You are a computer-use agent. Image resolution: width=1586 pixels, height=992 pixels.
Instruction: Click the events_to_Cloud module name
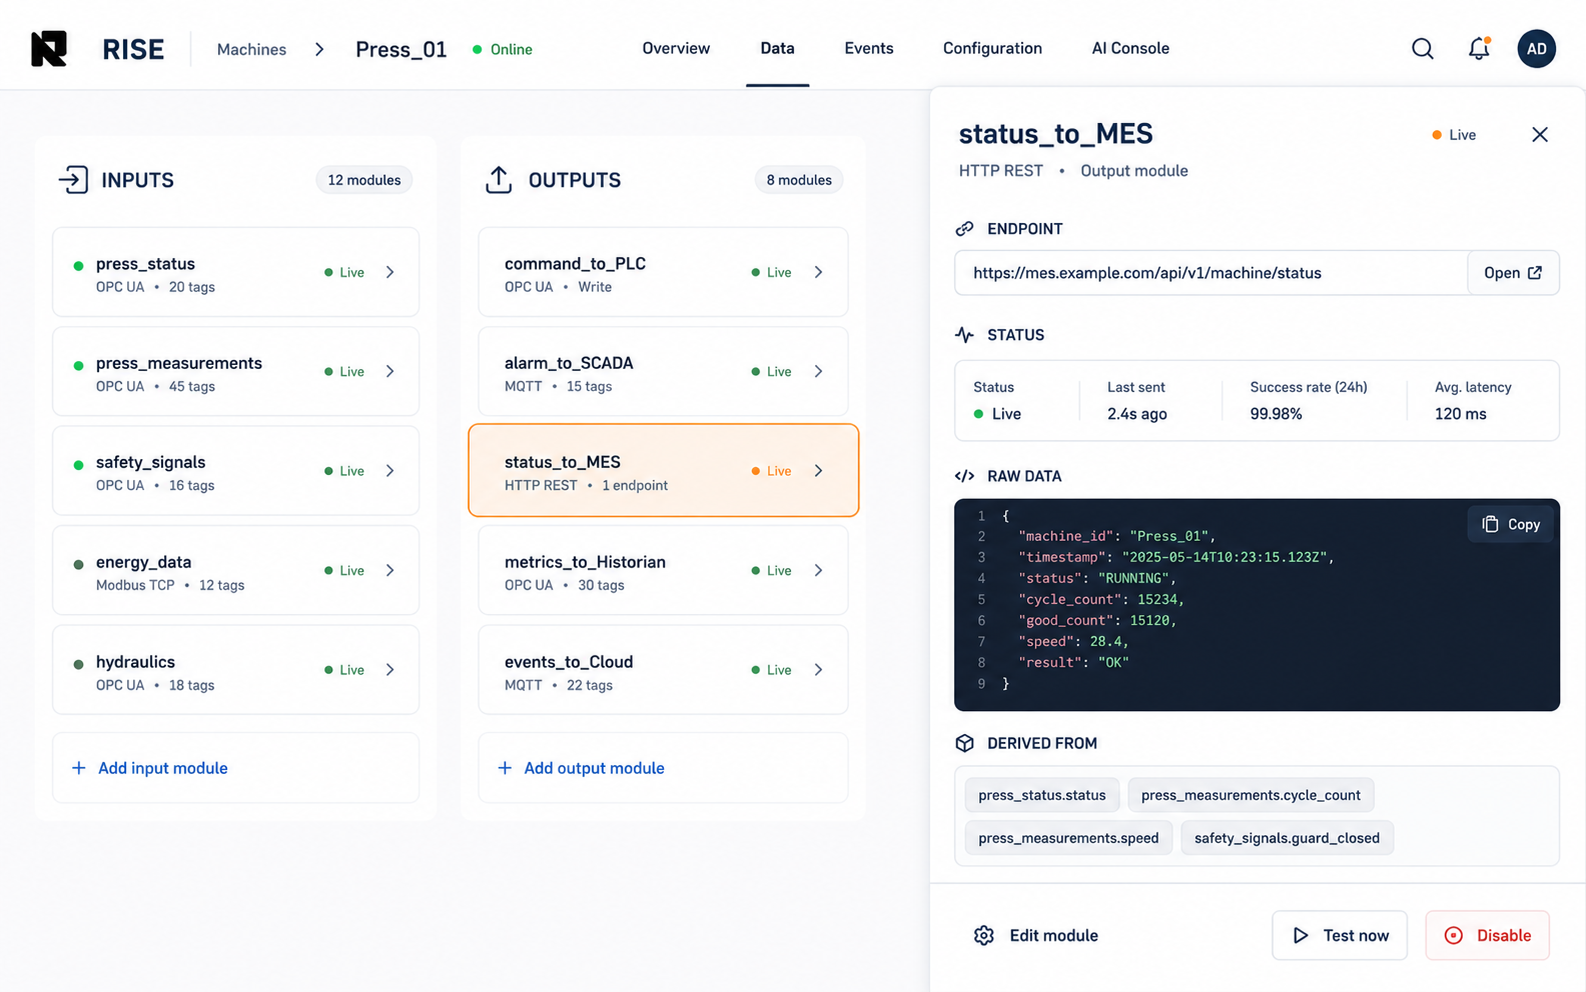point(568,662)
